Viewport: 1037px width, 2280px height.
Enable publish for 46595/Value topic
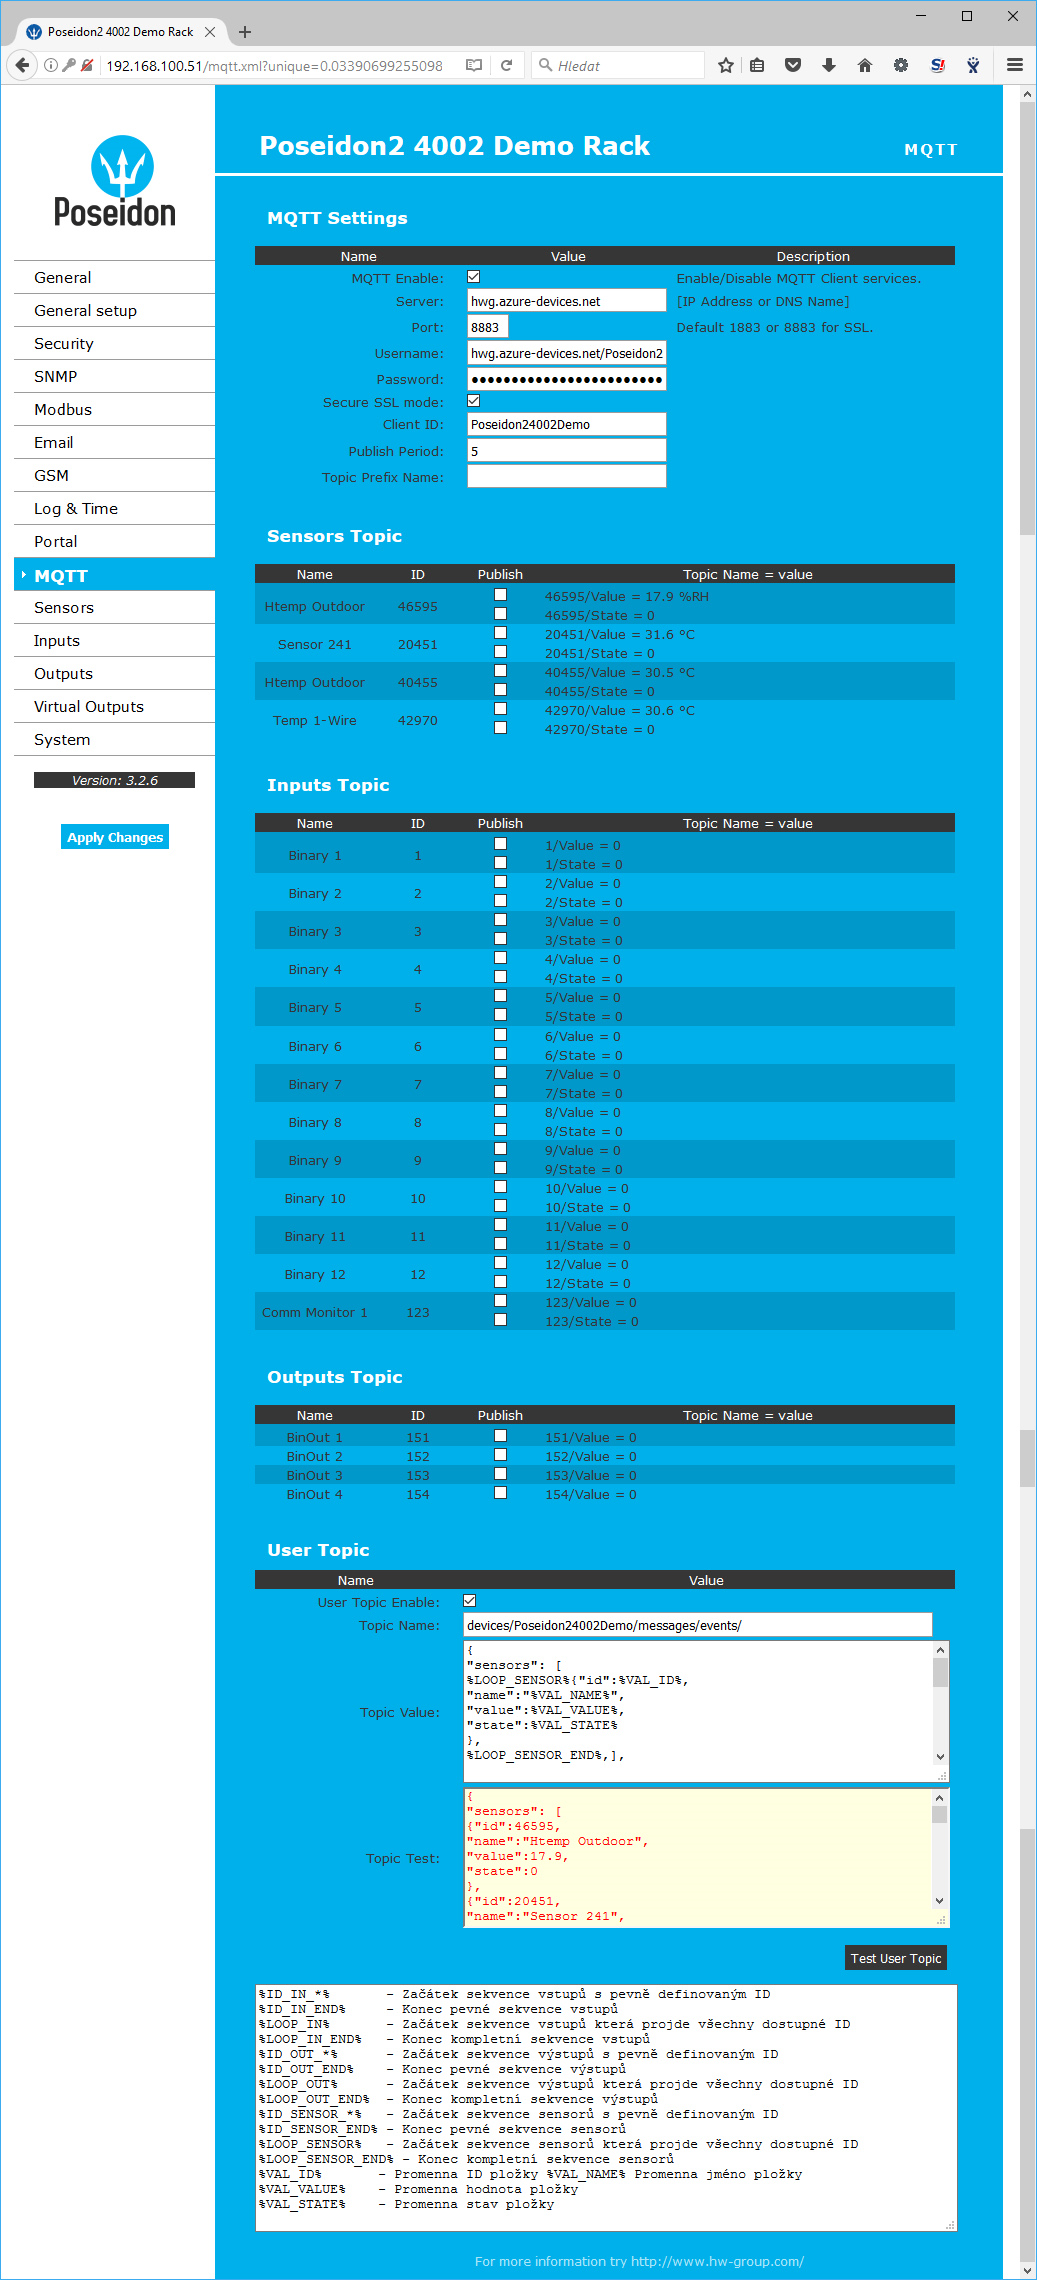click(x=500, y=595)
